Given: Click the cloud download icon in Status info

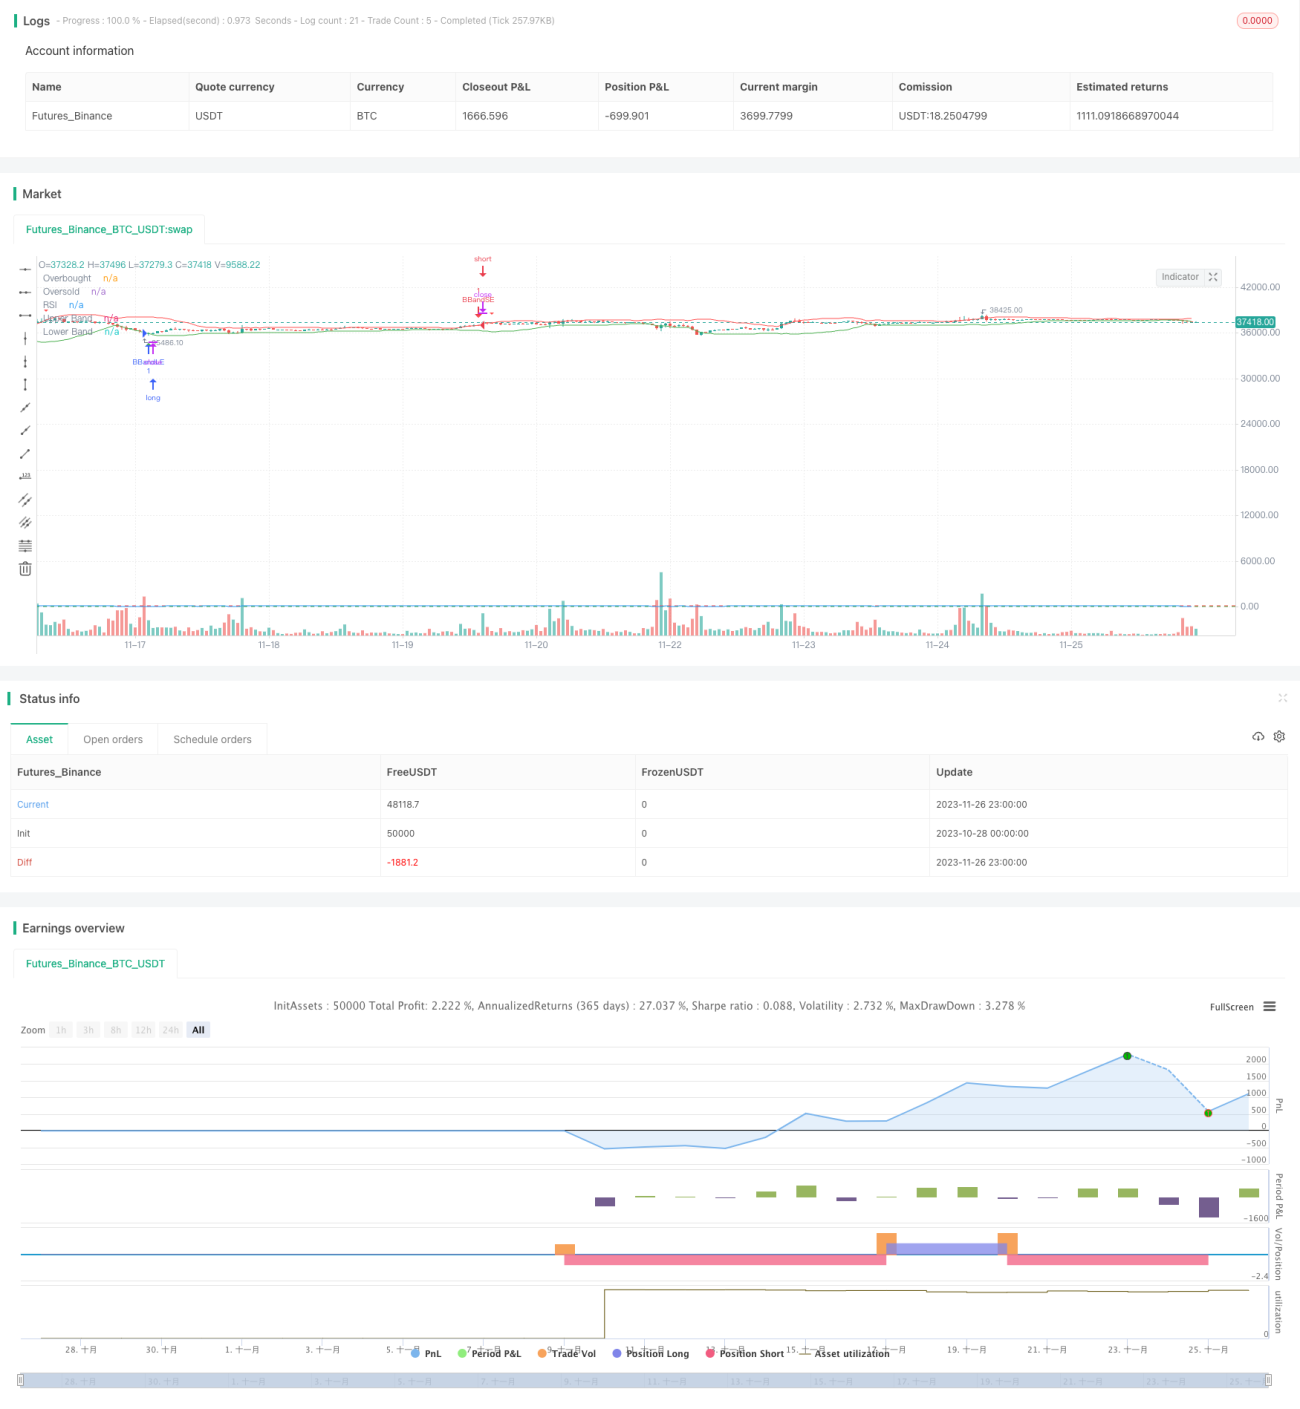Looking at the screenshot, I should 1258,736.
